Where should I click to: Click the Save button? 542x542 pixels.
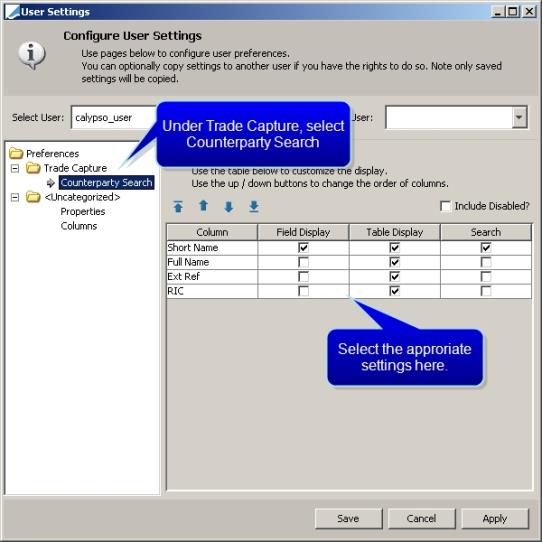pos(348,518)
